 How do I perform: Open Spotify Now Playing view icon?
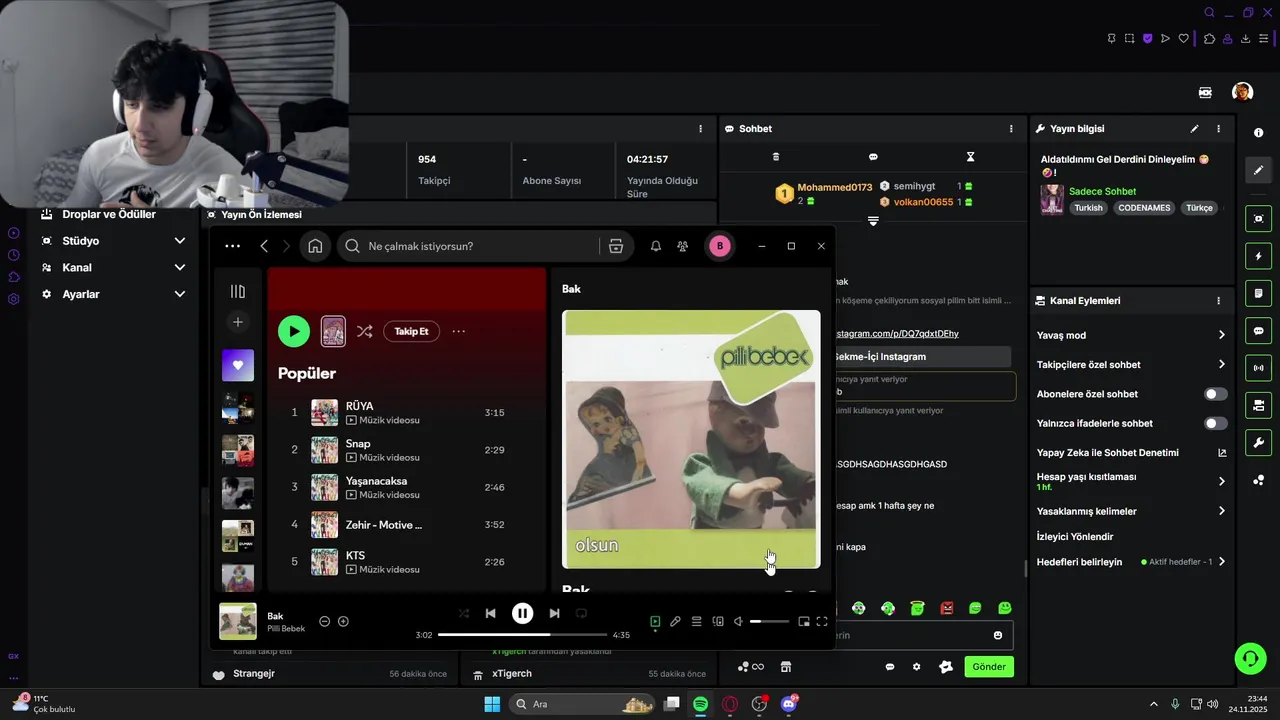655,621
